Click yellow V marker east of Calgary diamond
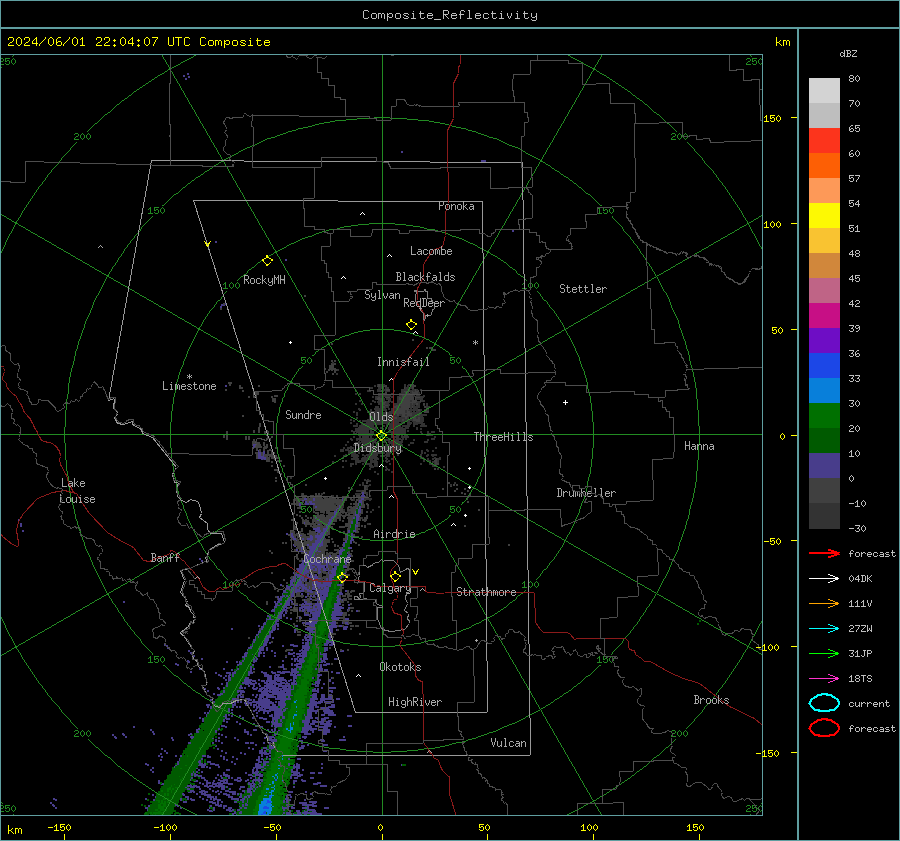This screenshot has height=841, width=900. (416, 572)
